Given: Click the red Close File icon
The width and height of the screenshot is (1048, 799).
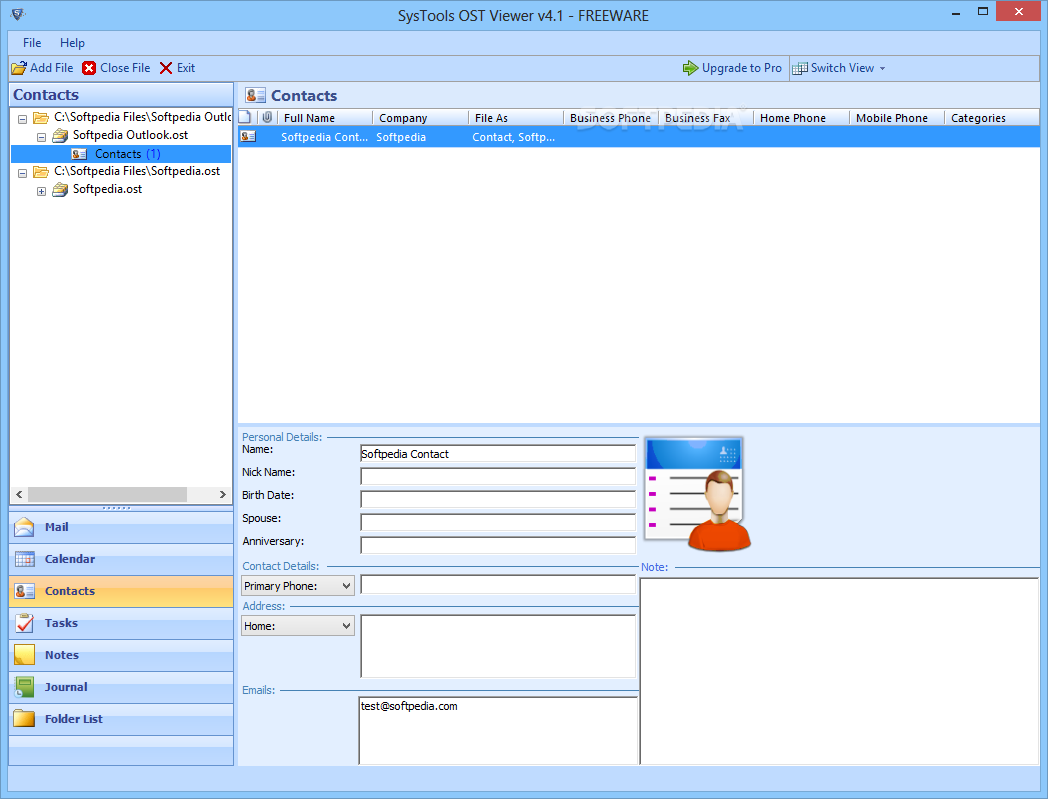Looking at the screenshot, I should tap(89, 68).
